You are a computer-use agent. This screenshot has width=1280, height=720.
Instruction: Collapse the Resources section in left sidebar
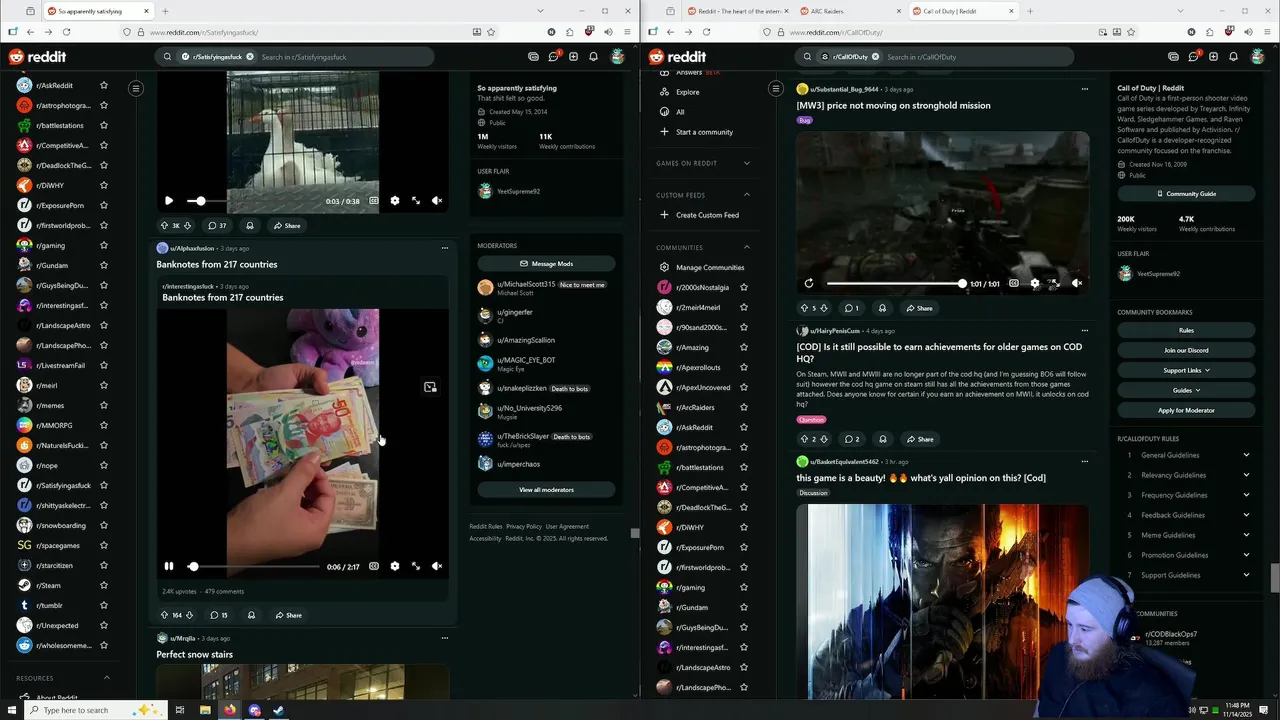coord(107,678)
